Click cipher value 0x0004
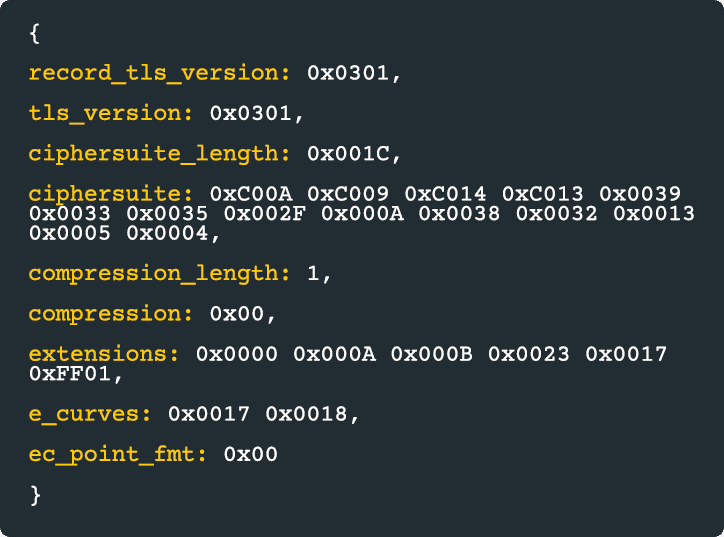724x537 pixels. click(x=168, y=234)
